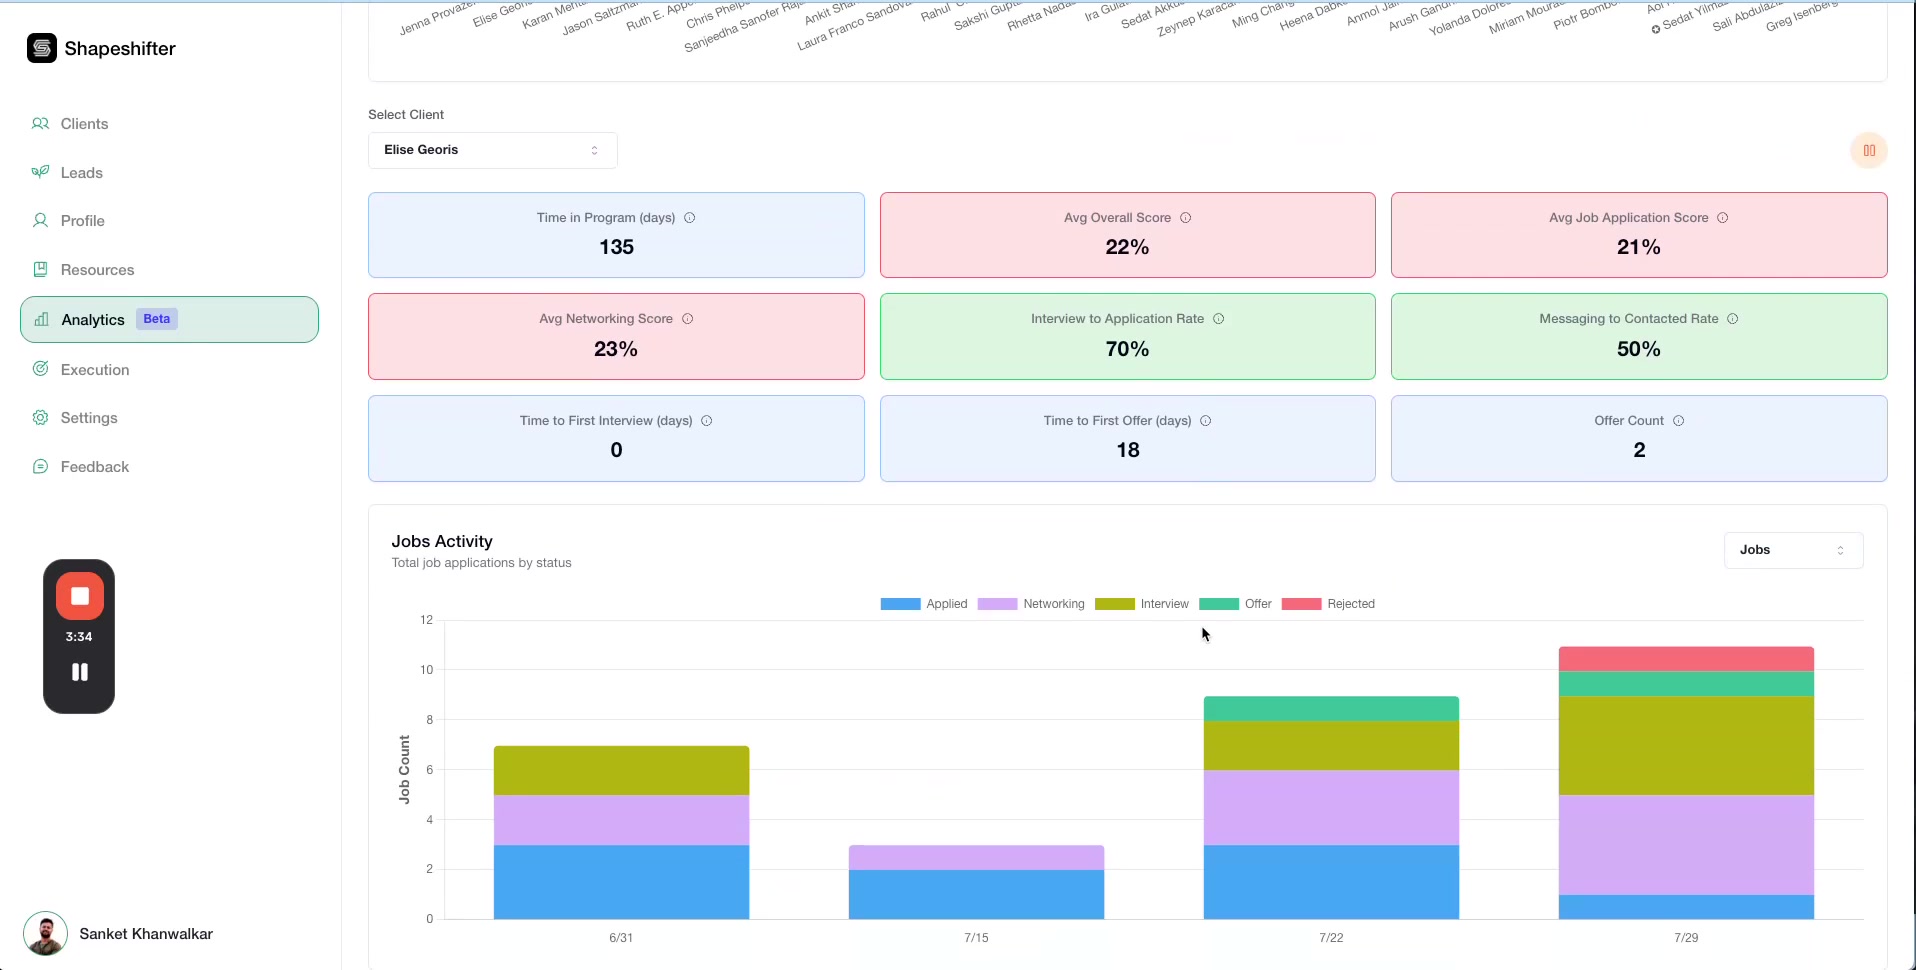1916x970 pixels.
Task: Click Sanket Khanwalkar's profile avatar
Action: click(45, 934)
